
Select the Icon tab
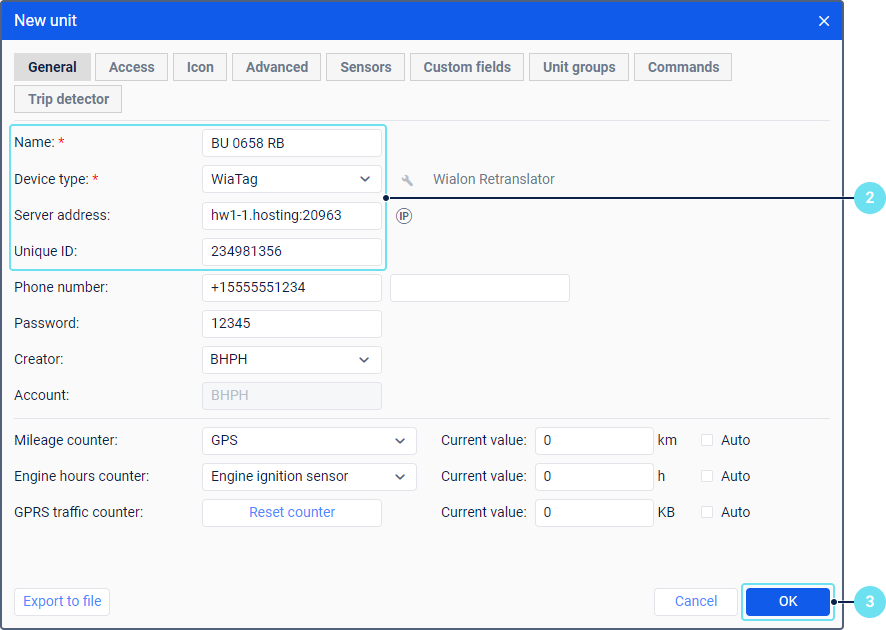(200, 67)
